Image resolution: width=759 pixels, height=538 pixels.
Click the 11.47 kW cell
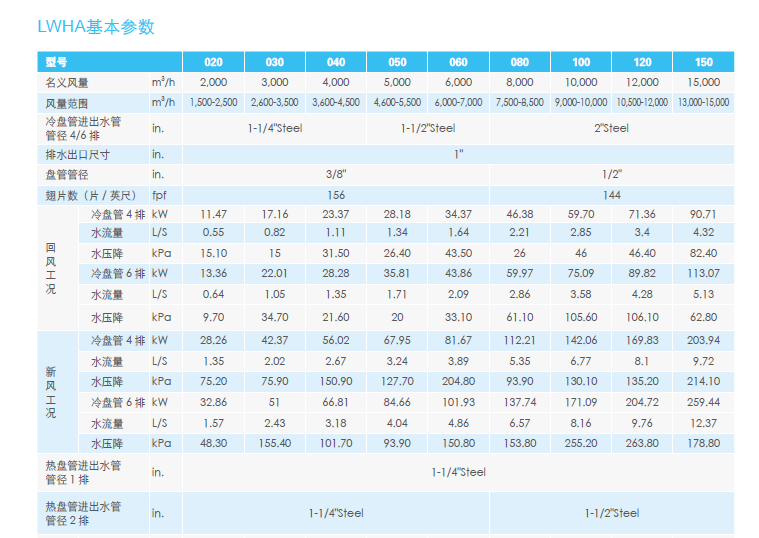coord(213,215)
